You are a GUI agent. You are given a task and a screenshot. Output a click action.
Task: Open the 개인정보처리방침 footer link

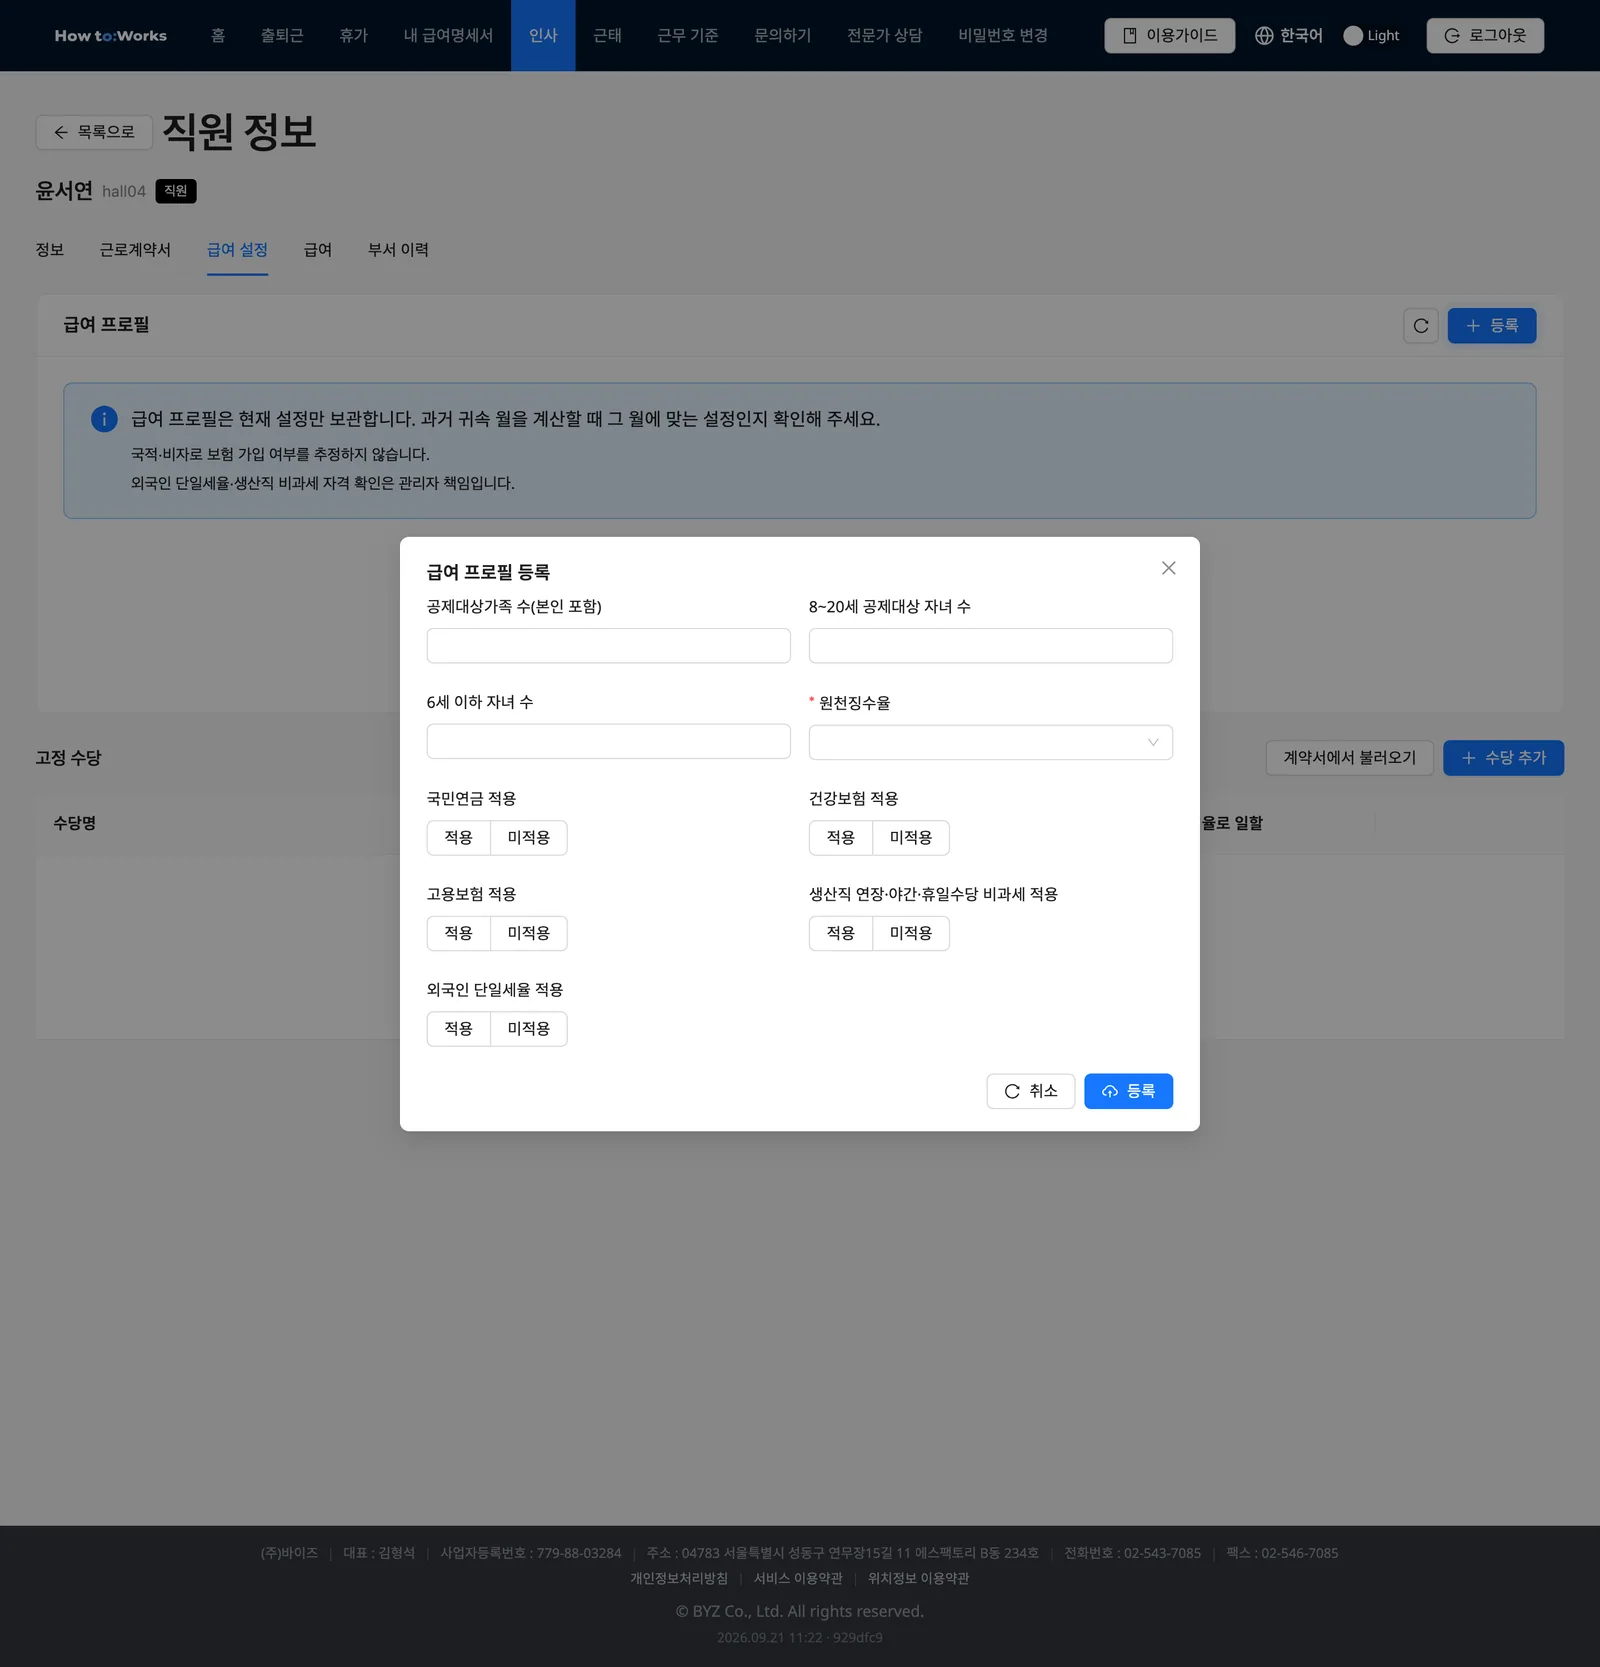679,1578
